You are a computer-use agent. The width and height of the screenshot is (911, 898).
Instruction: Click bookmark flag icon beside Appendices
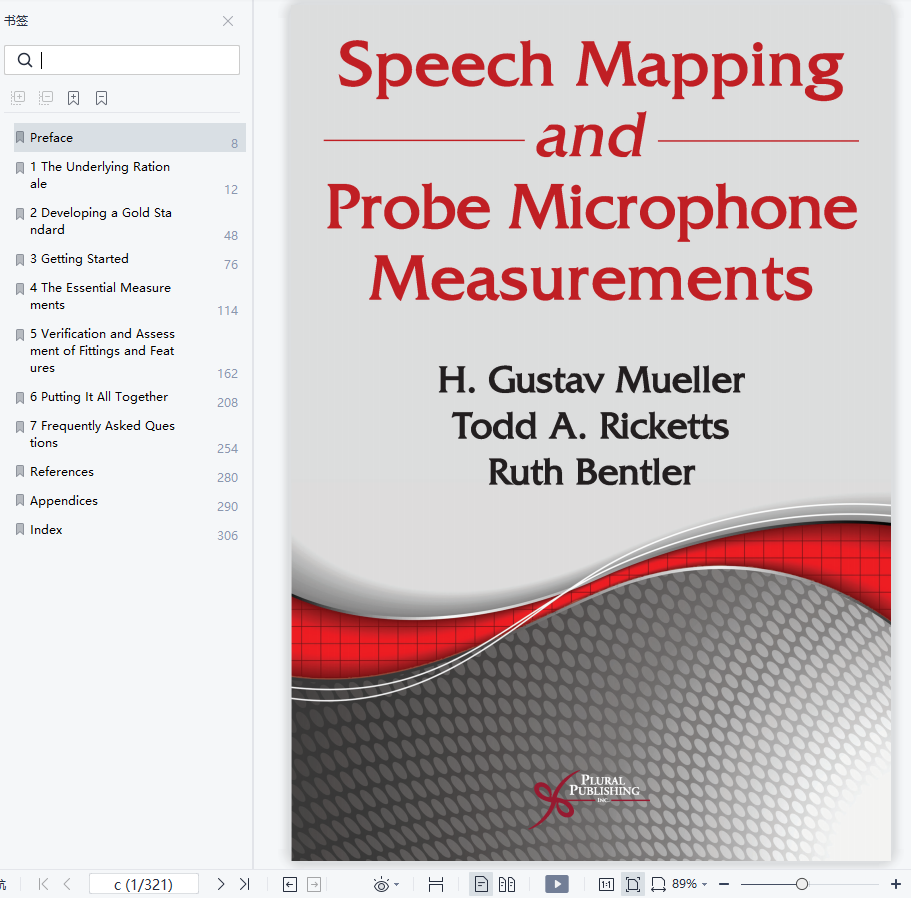(20, 500)
